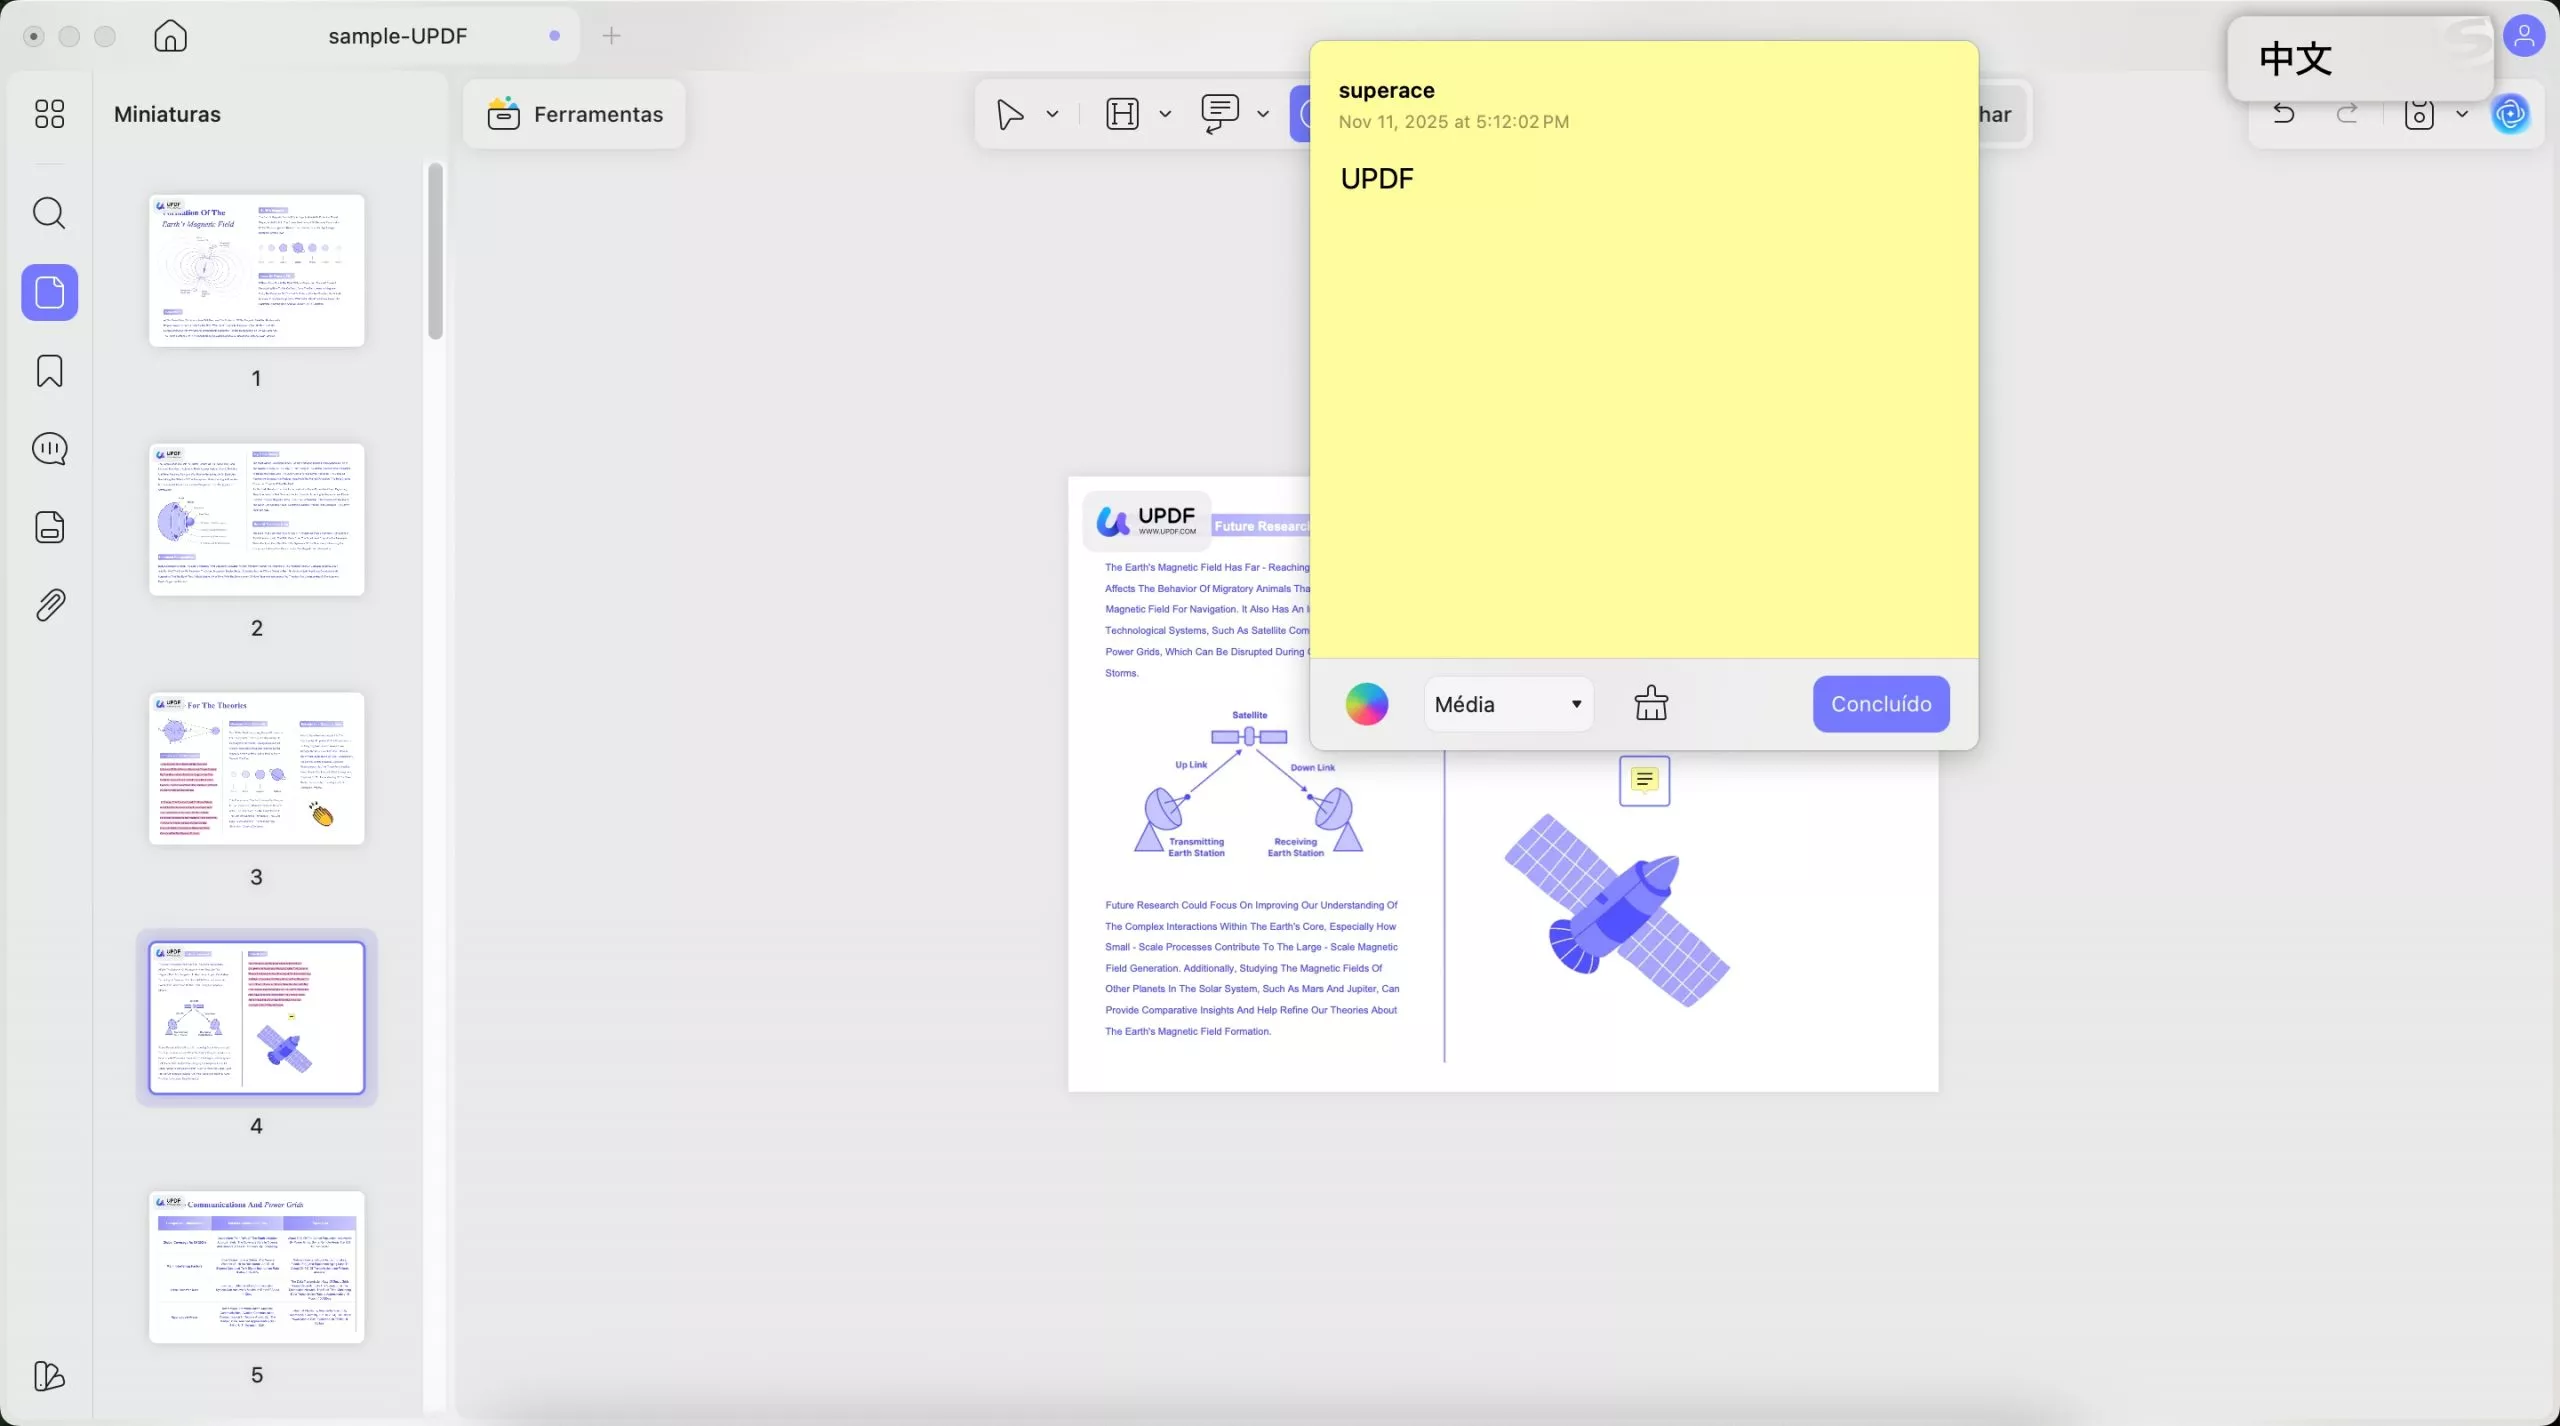Expand the comment tool dropdown arrow
The width and height of the screenshot is (2560, 1426).
click(1263, 114)
